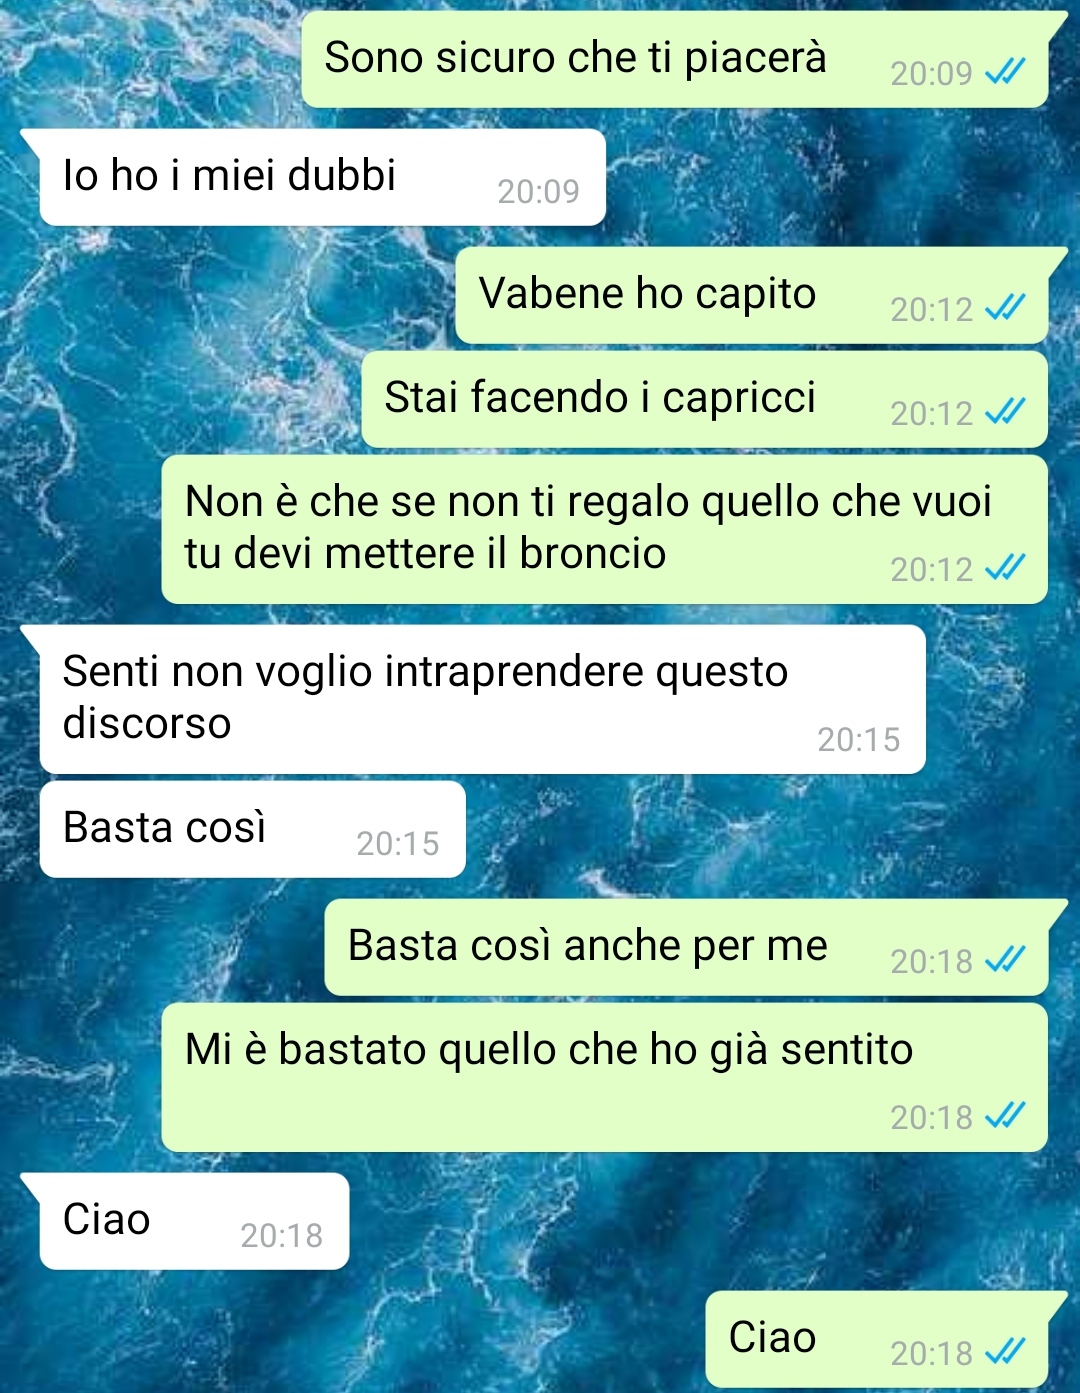This screenshot has width=1080, height=1393.
Task: Select the 'Mi è bastato quello che ho già sentito' bubble
Action: (x=604, y=1077)
